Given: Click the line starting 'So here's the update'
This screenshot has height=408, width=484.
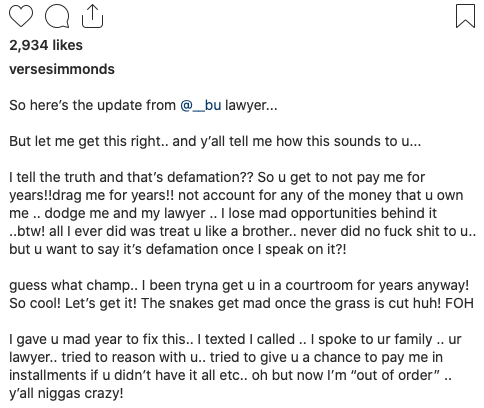Looking at the screenshot, I should click(x=143, y=105).
